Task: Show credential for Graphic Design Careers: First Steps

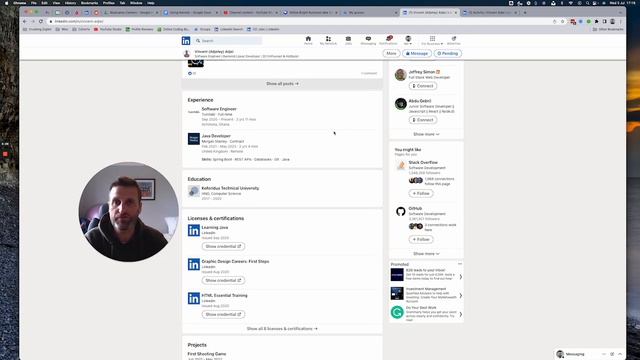Action: click(x=223, y=280)
